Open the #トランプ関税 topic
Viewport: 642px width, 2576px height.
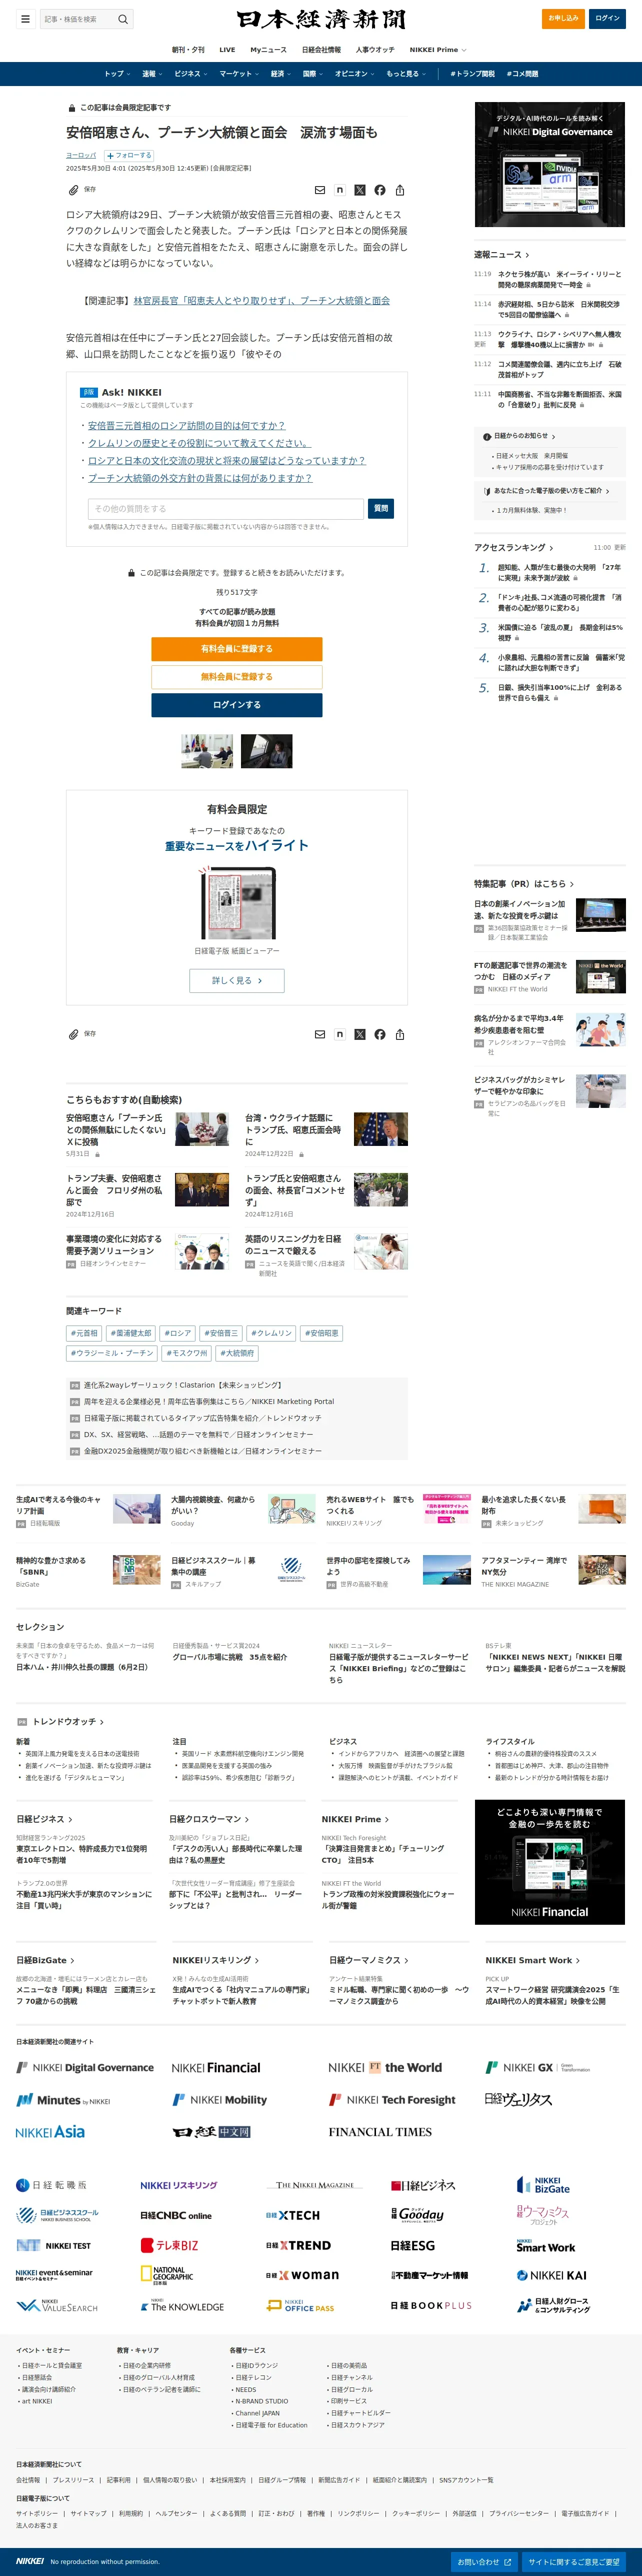click(x=472, y=74)
